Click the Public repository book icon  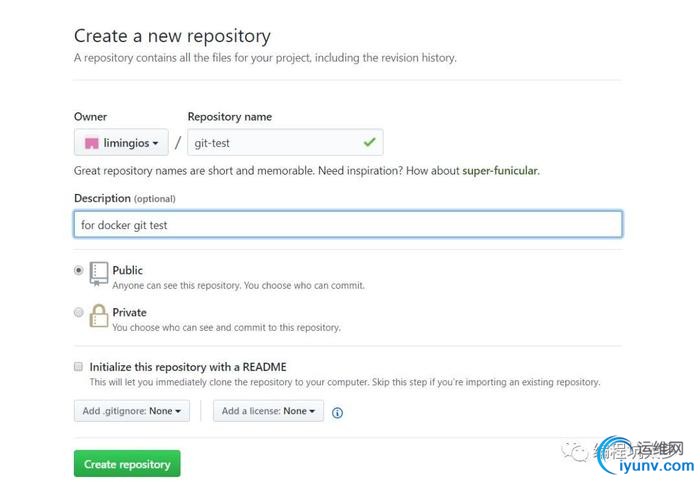[x=99, y=273]
